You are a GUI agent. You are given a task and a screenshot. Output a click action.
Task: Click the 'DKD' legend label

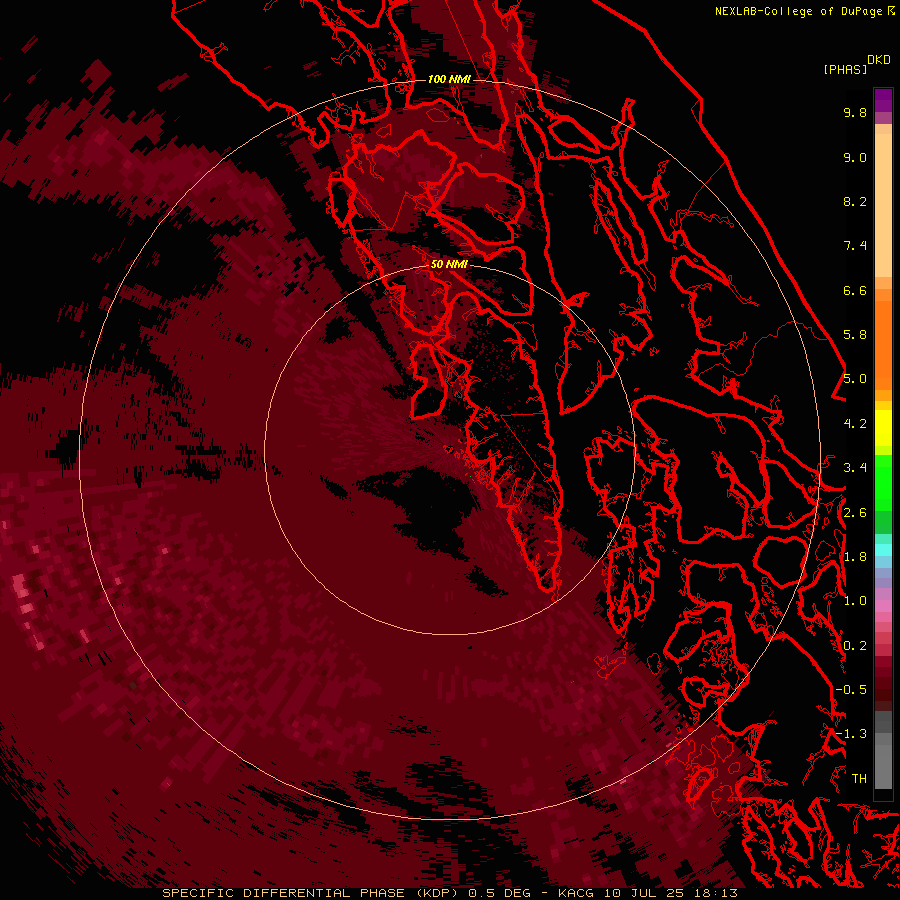coord(879,60)
